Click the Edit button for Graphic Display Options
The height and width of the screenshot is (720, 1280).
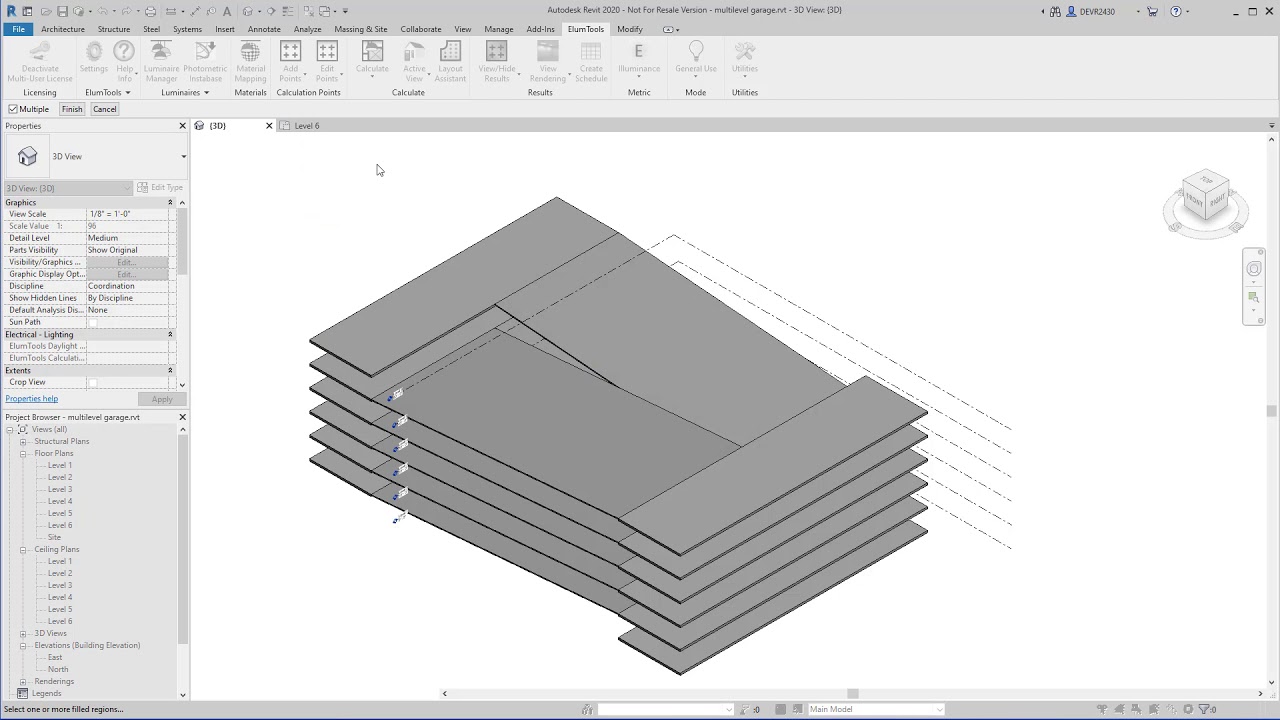pos(126,274)
